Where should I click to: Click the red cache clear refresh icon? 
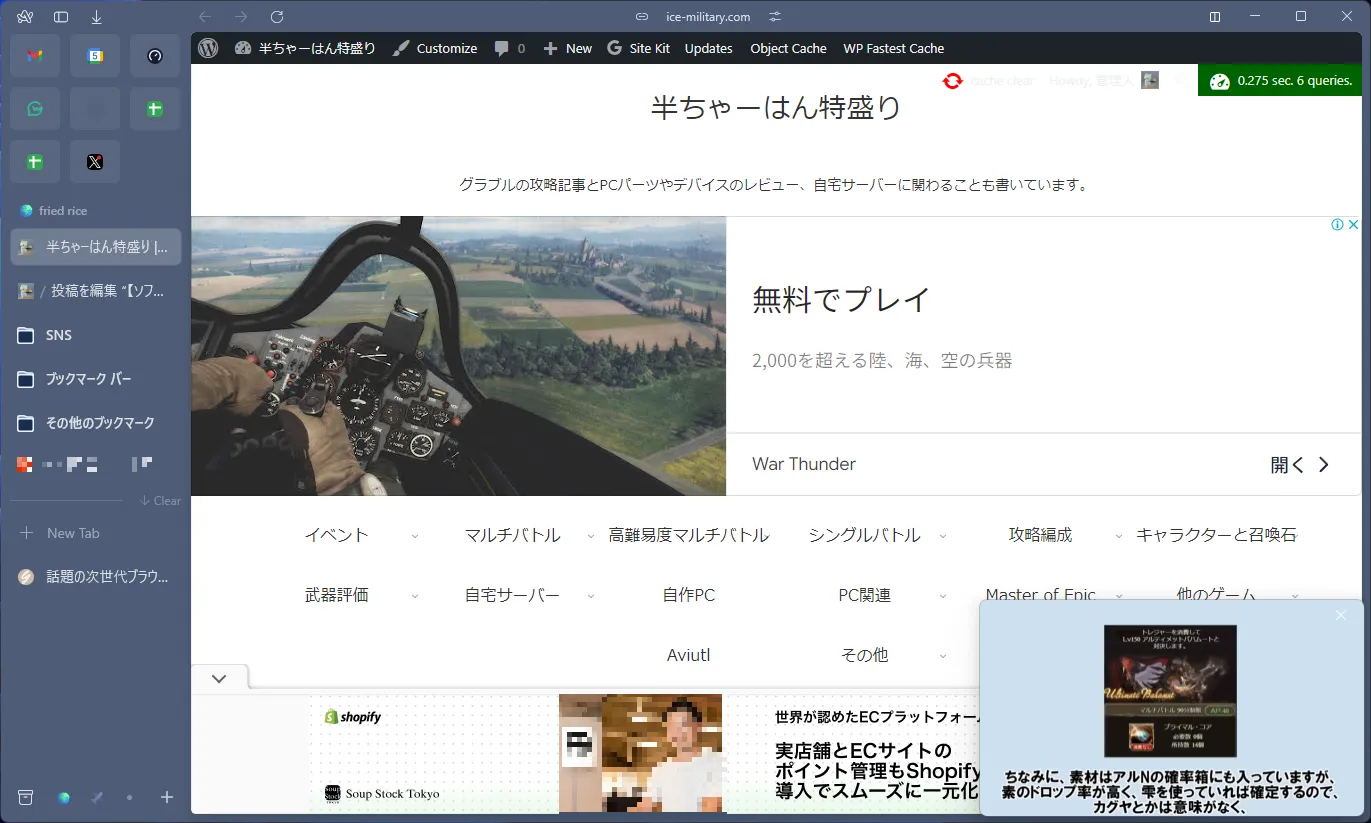pos(952,81)
